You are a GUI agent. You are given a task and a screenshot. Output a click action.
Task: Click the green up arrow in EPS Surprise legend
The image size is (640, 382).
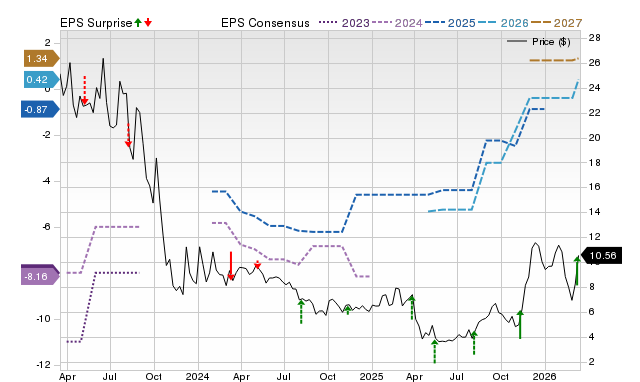(138, 22)
